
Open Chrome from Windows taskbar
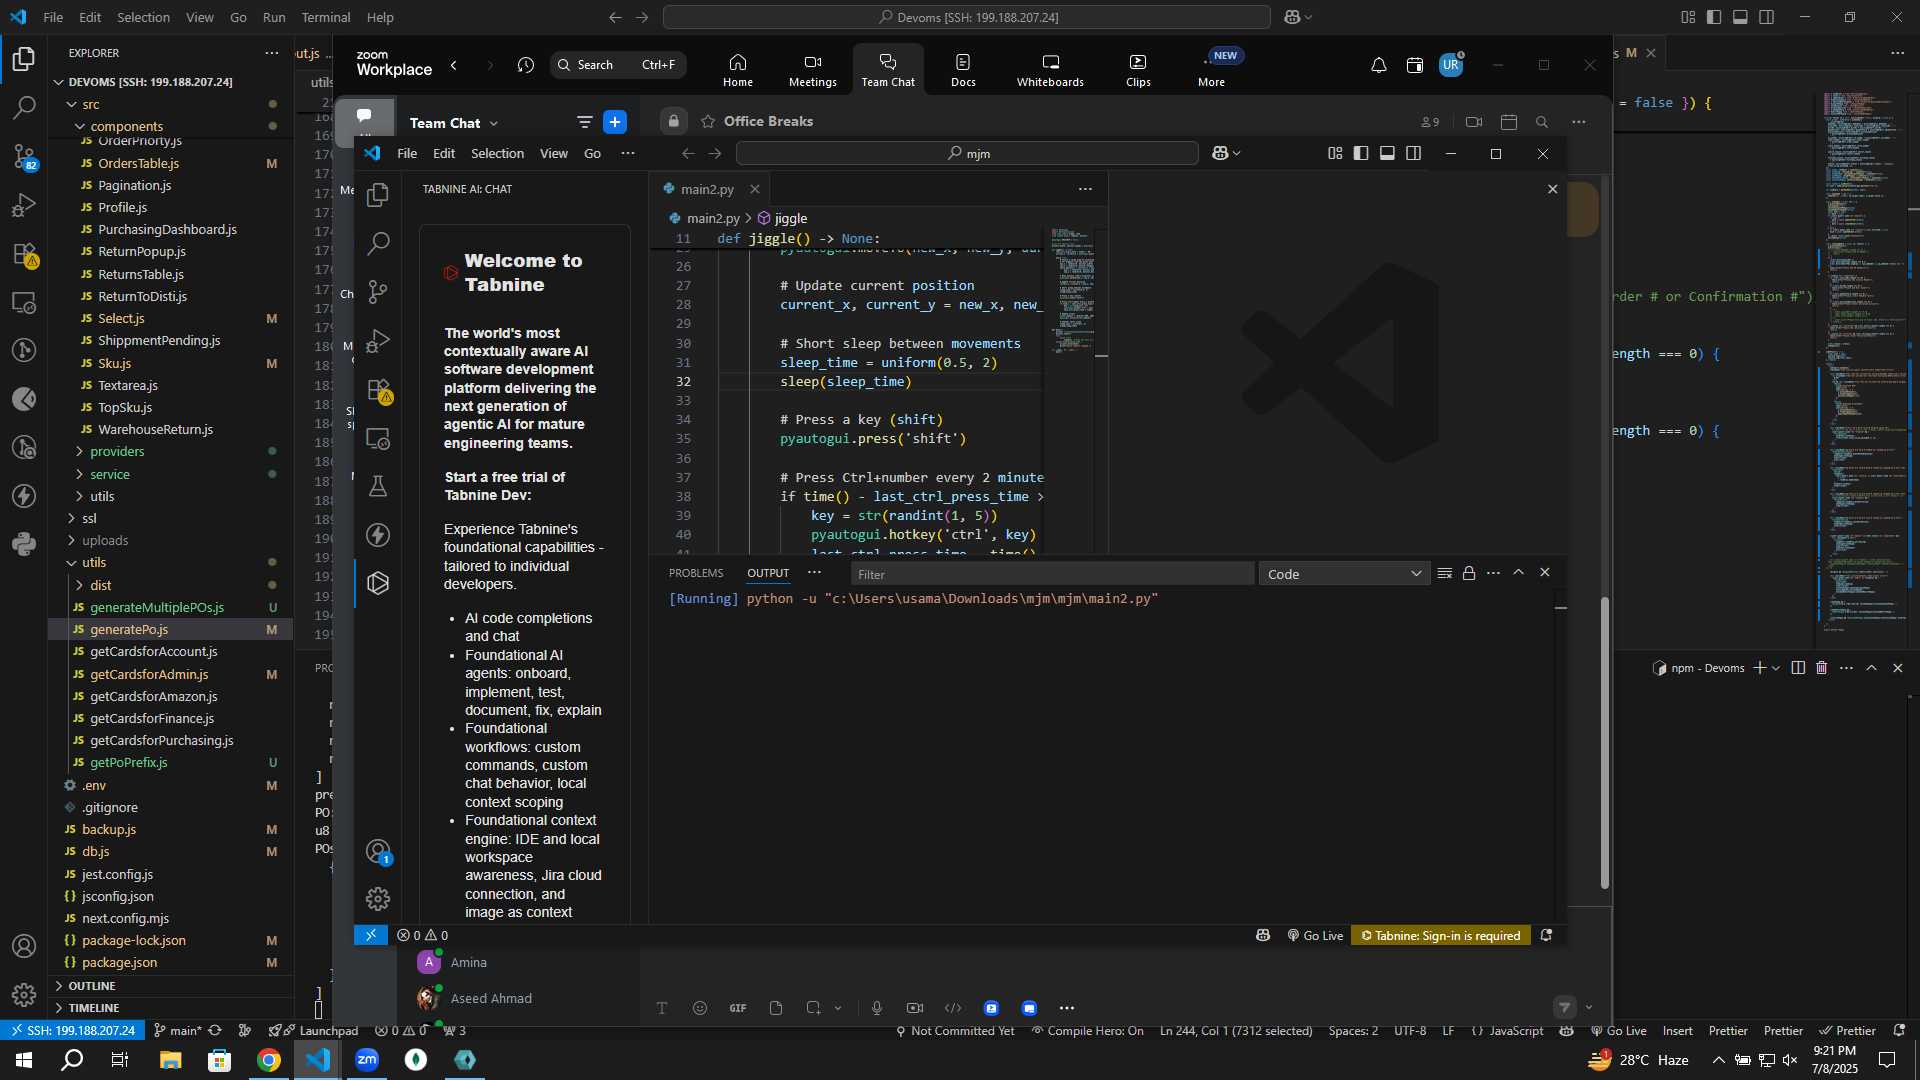tap(269, 1060)
